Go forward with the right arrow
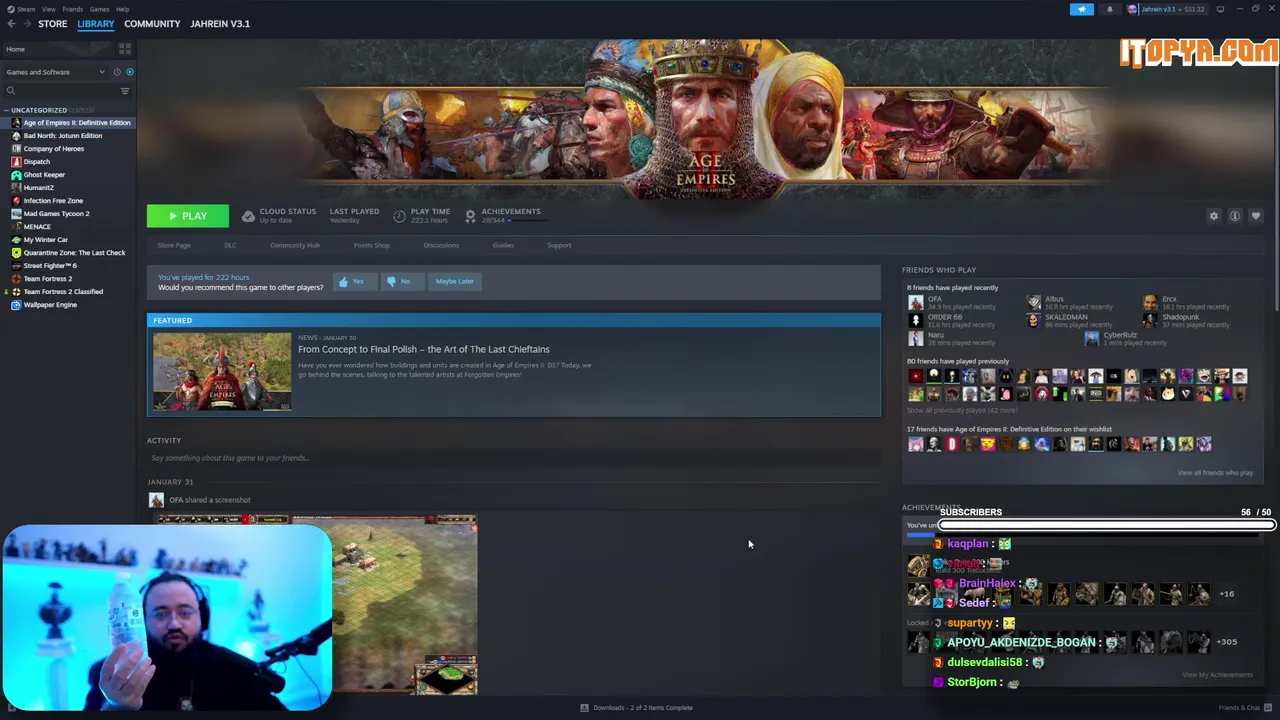 coord(25,24)
